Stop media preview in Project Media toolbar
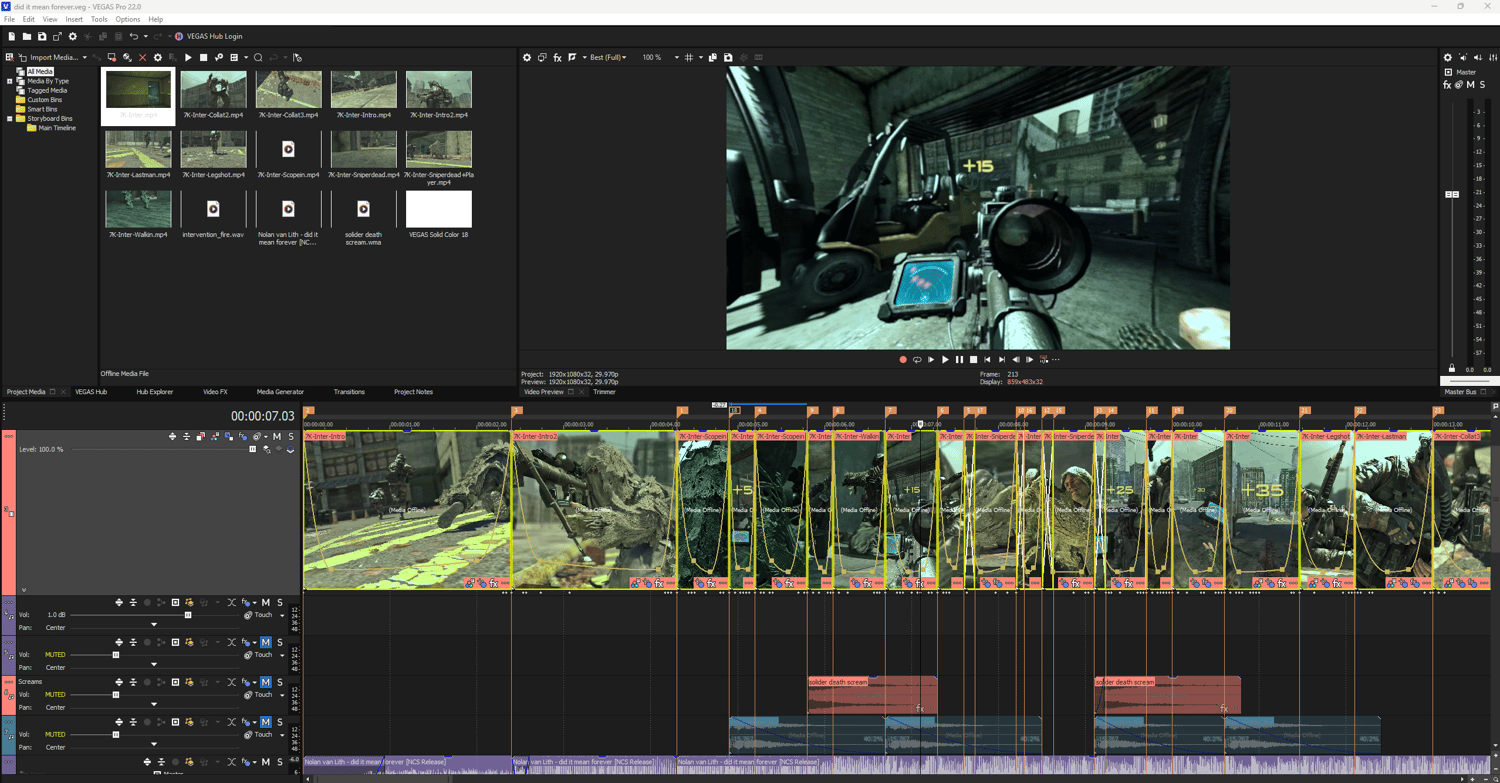 coord(203,58)
